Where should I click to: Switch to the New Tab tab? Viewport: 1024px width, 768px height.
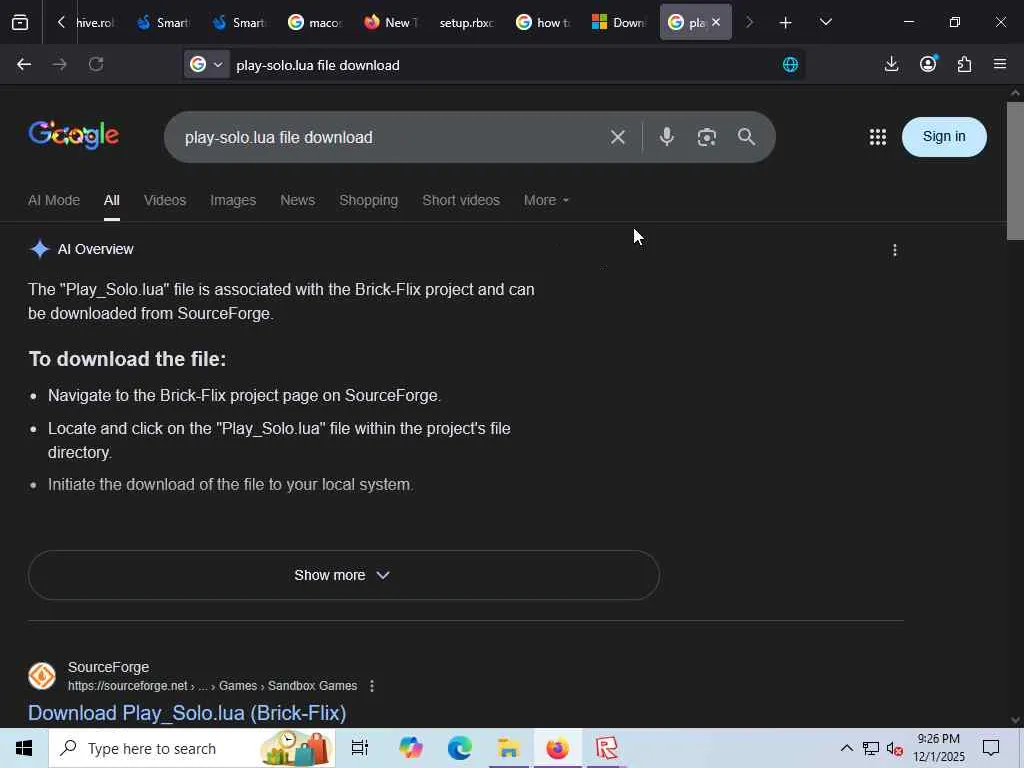(x=392, y=23)
